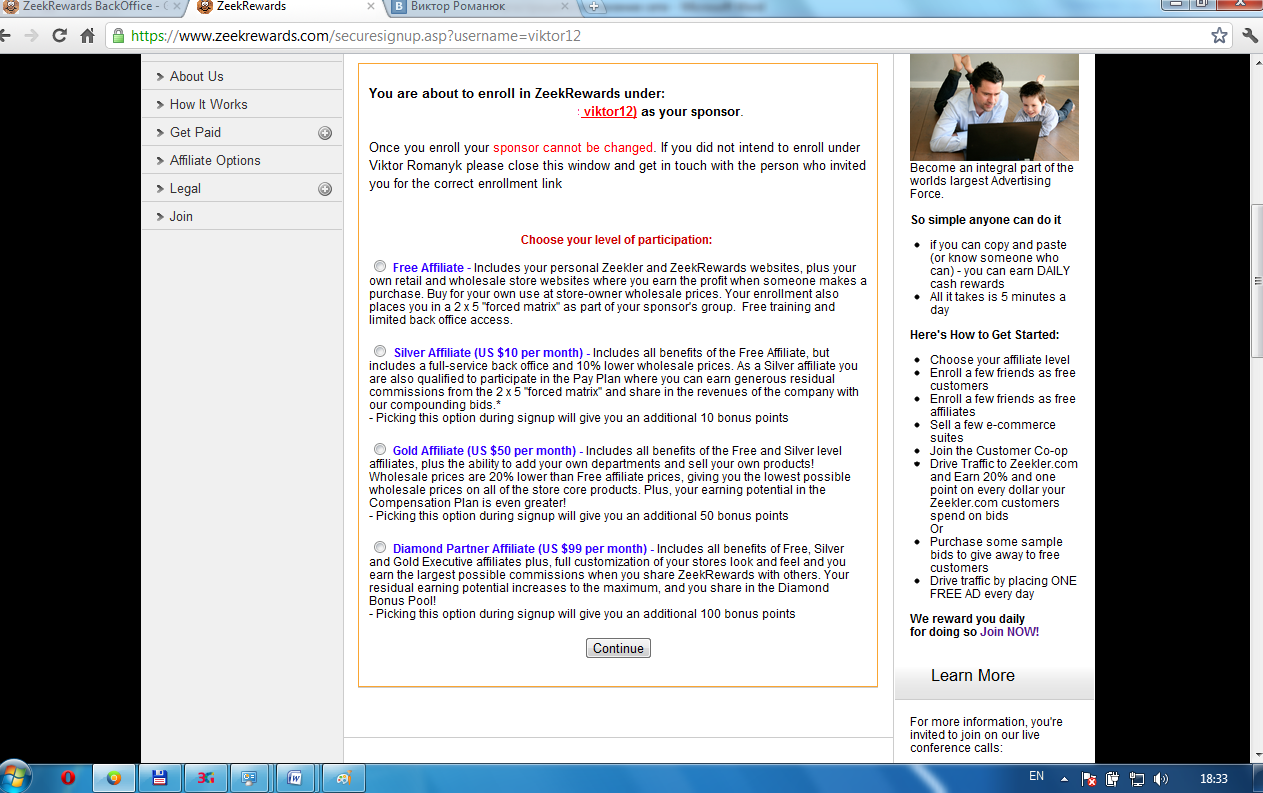Show hidden system tray icons

(x=1064, y=778)
